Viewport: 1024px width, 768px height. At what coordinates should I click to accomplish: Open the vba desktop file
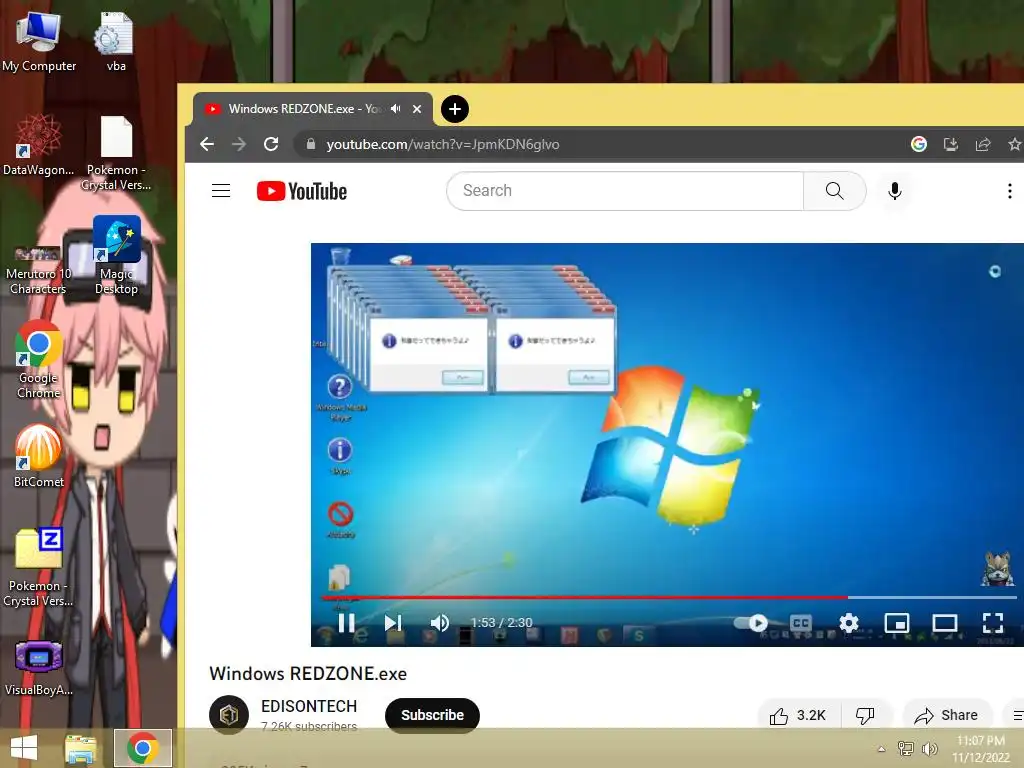click(116, 40)
